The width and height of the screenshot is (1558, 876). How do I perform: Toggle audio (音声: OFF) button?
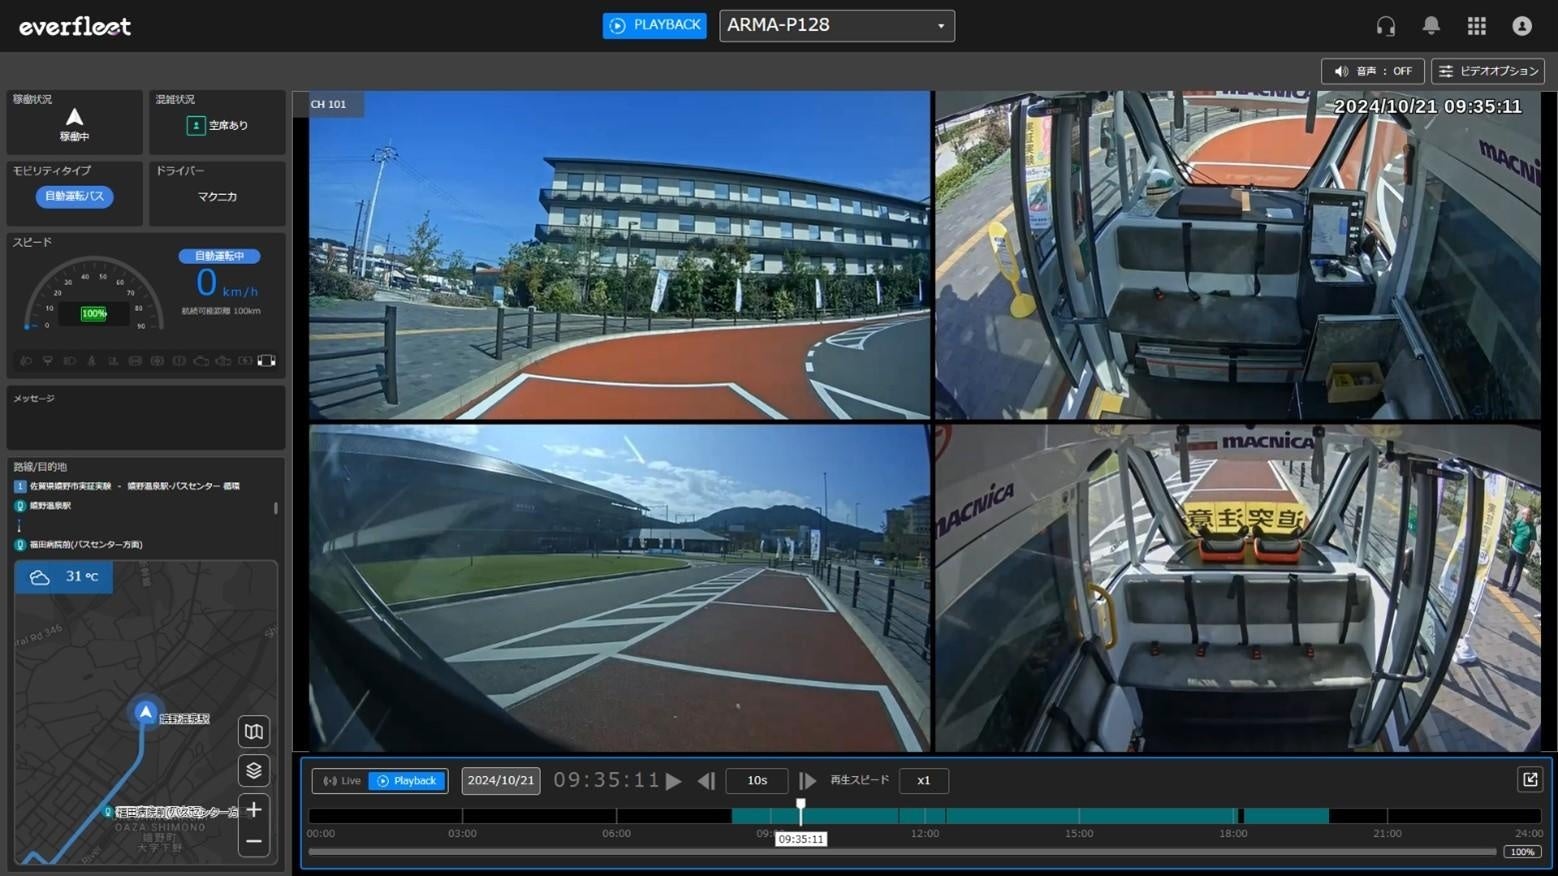click(x=1372, y=71)
